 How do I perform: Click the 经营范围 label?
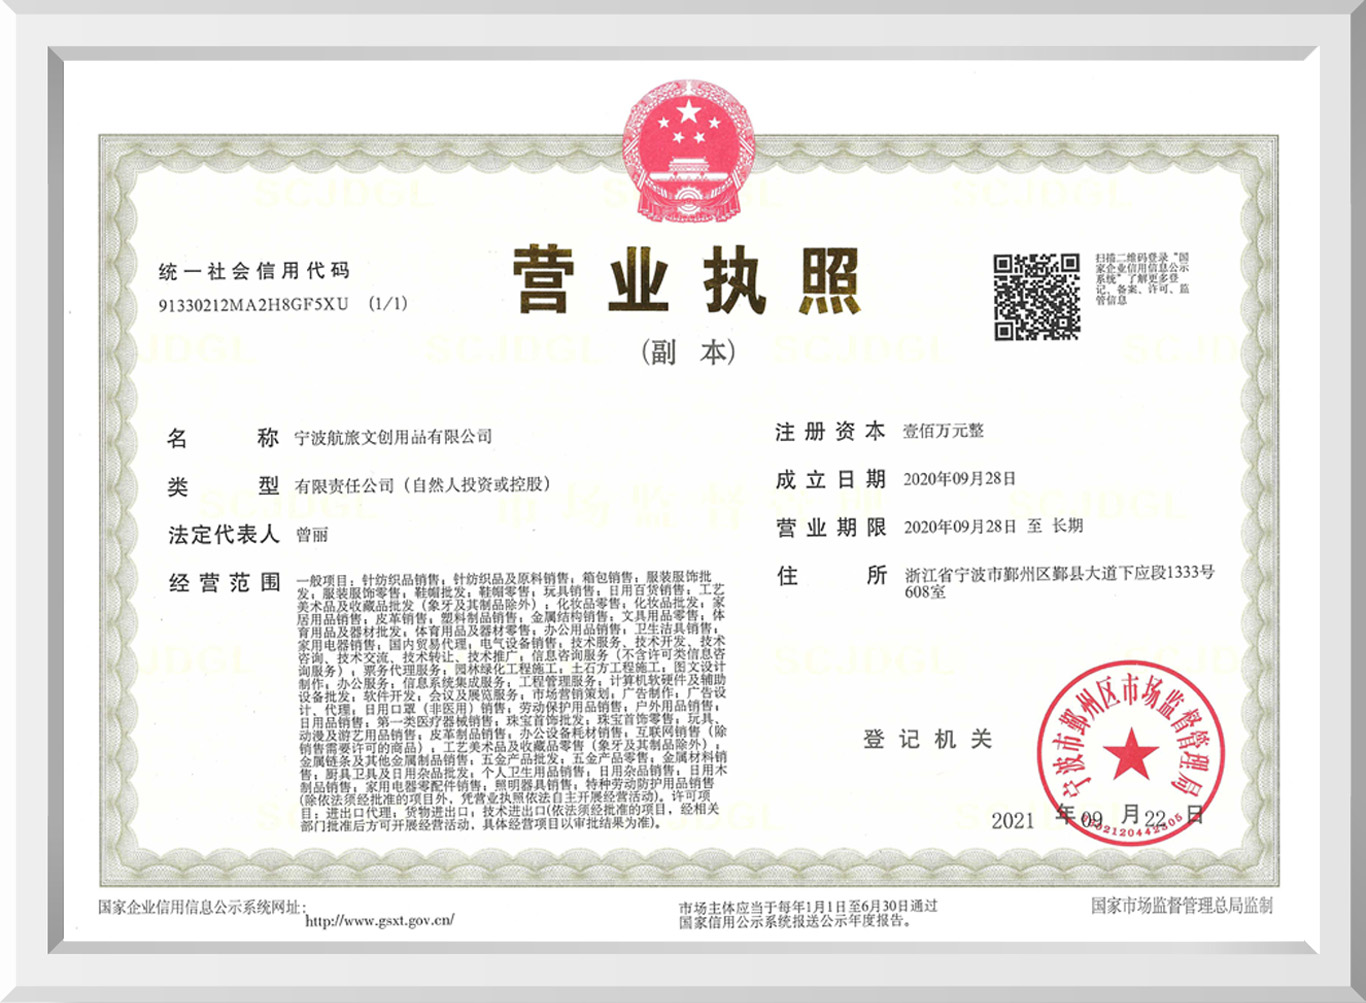[x=224, y=583]
